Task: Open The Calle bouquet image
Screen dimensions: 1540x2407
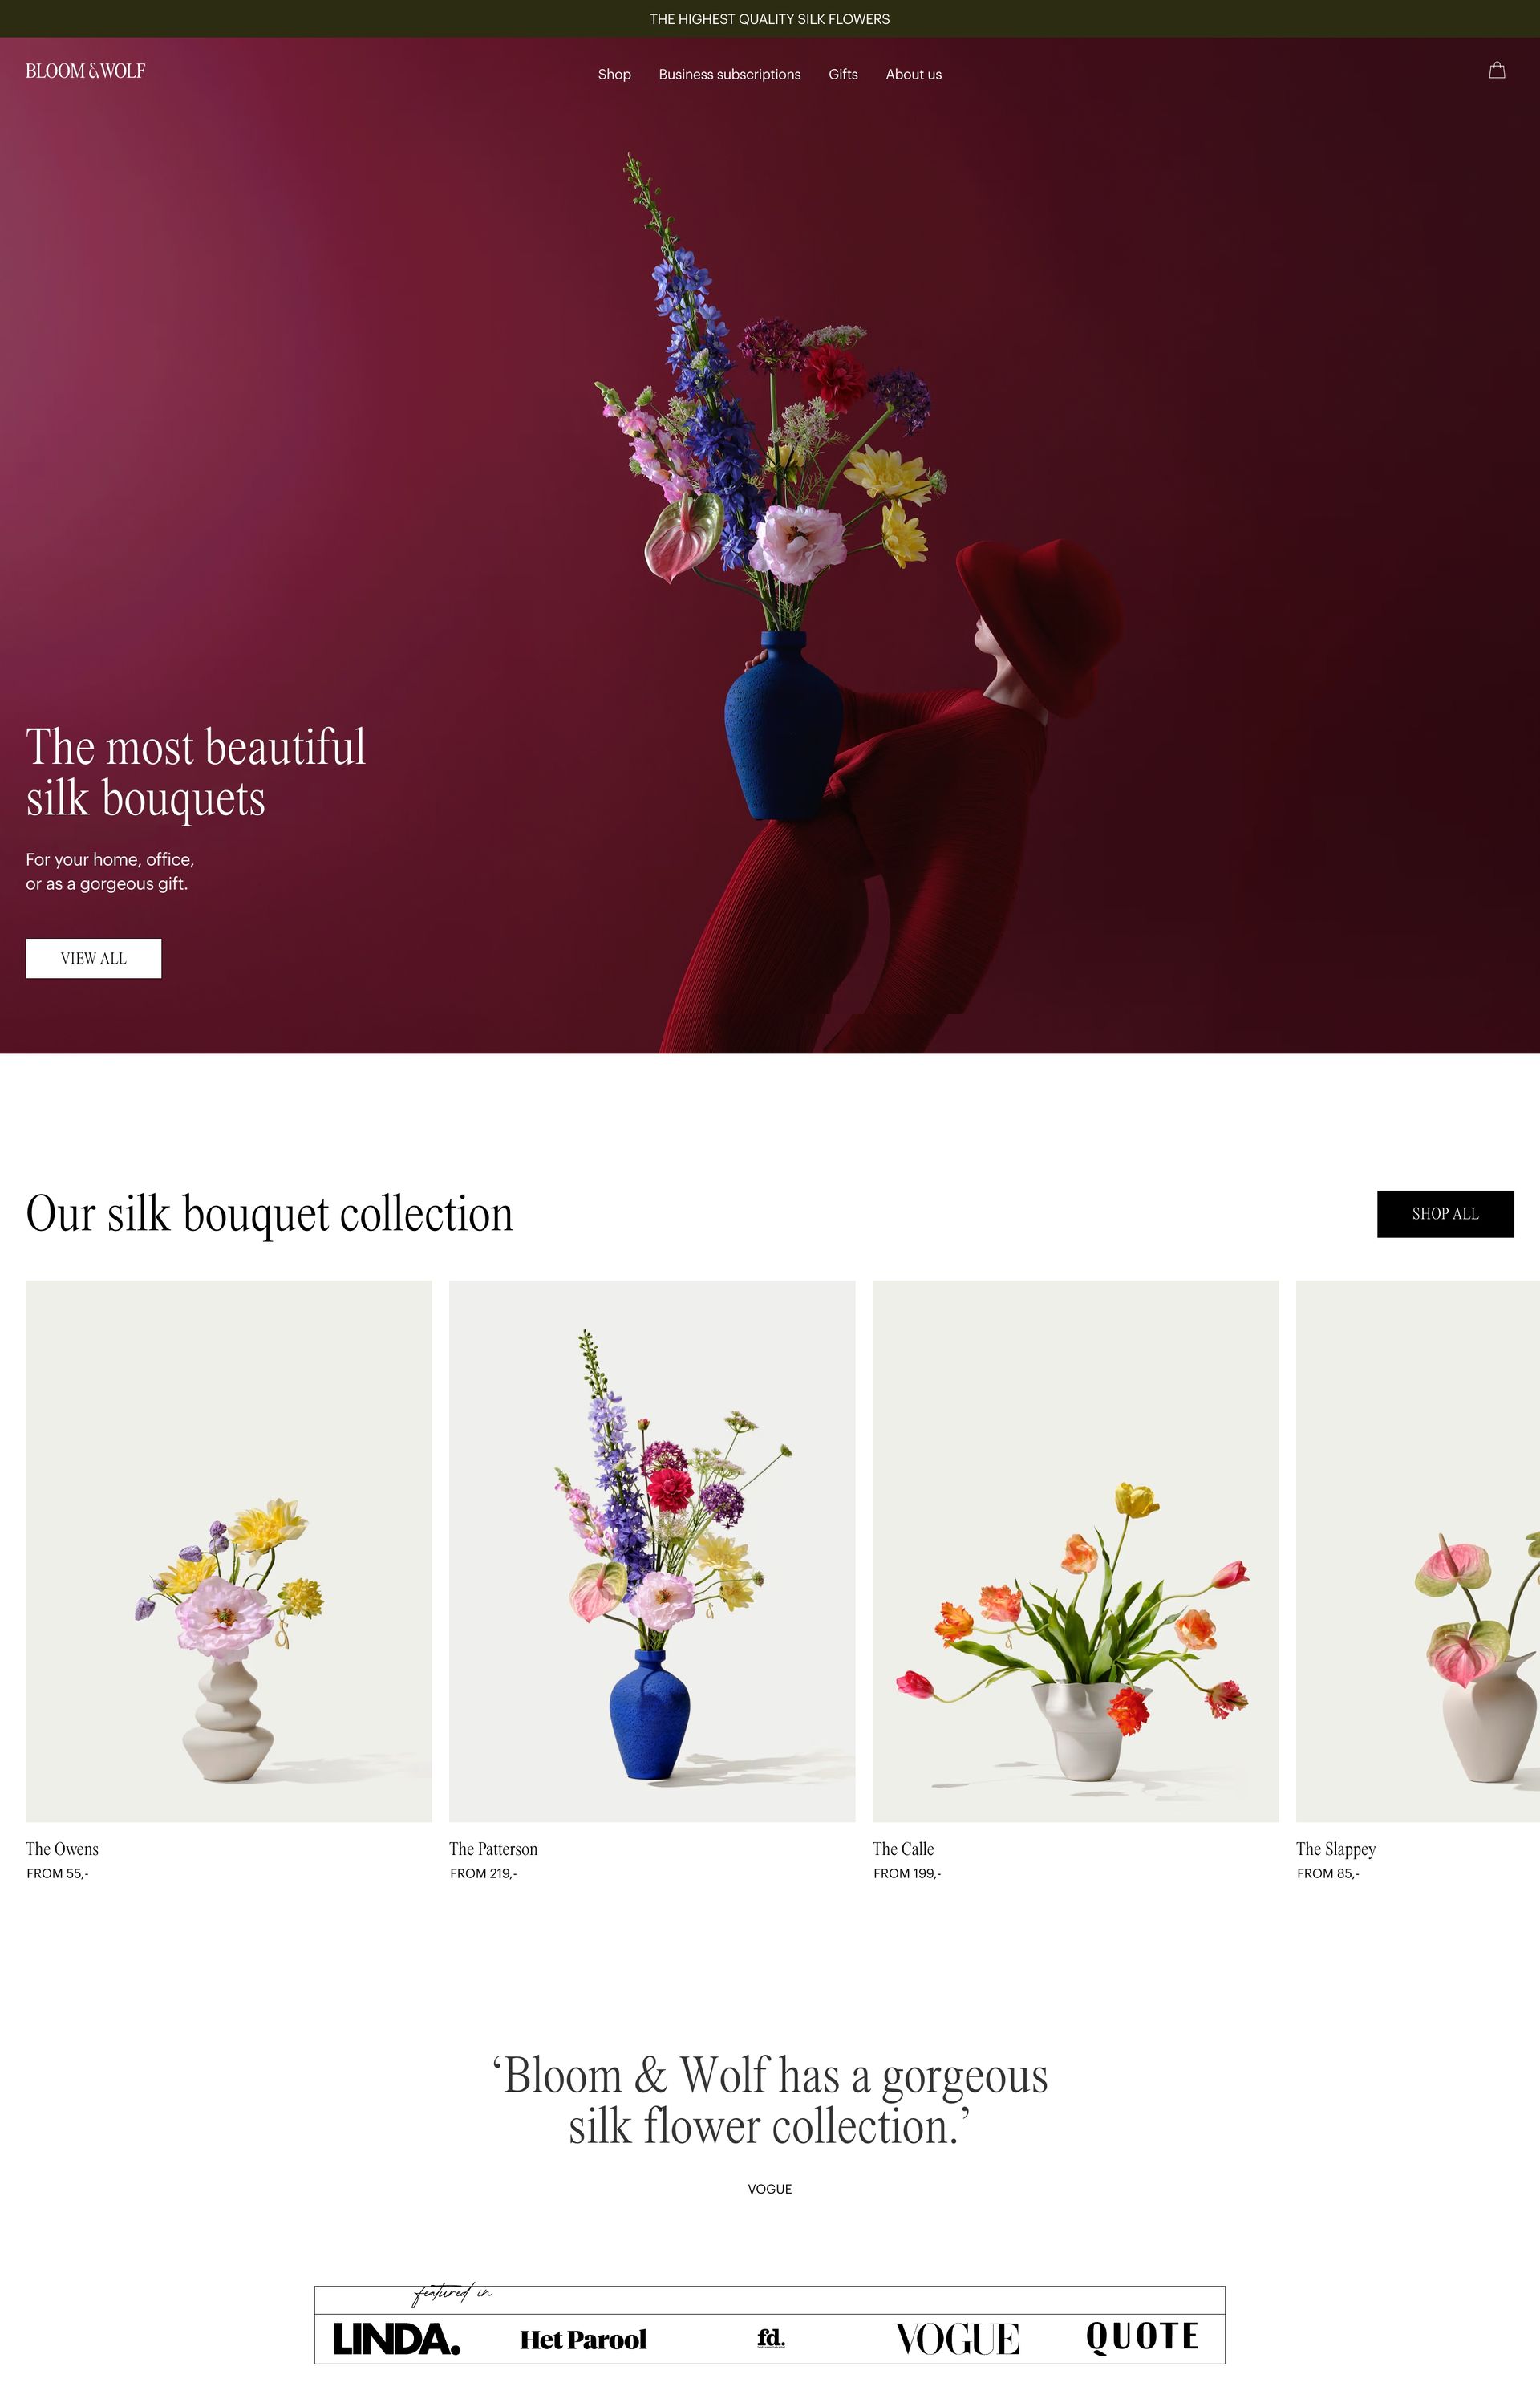Action: (1076, 1550)
